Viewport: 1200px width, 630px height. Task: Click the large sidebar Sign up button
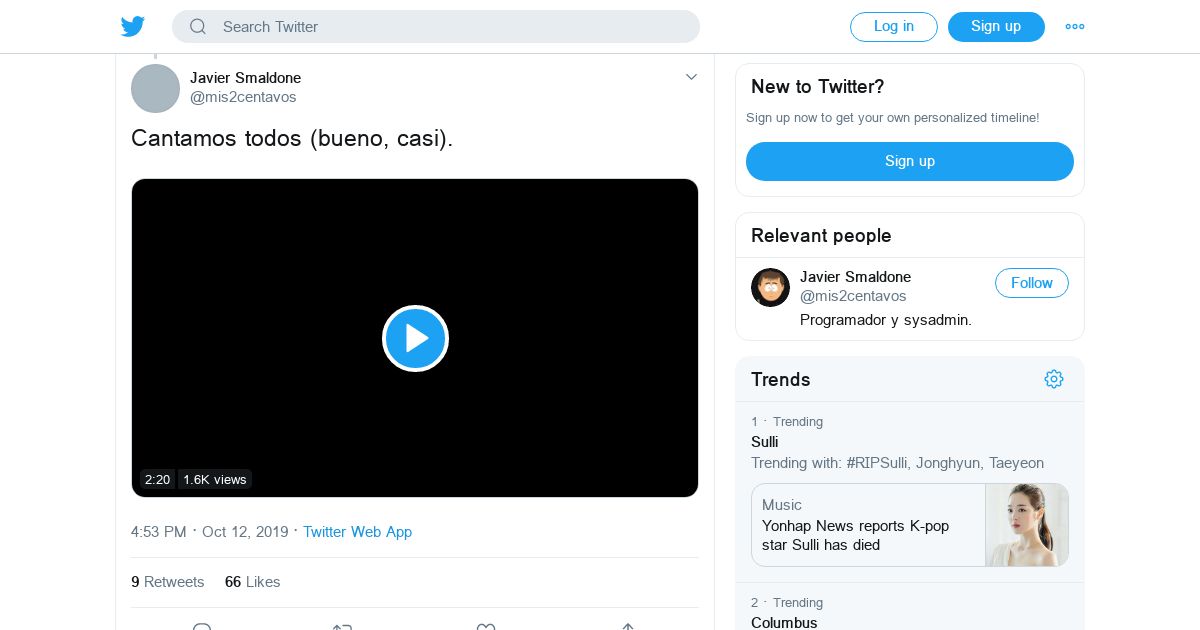coord(909,161)
